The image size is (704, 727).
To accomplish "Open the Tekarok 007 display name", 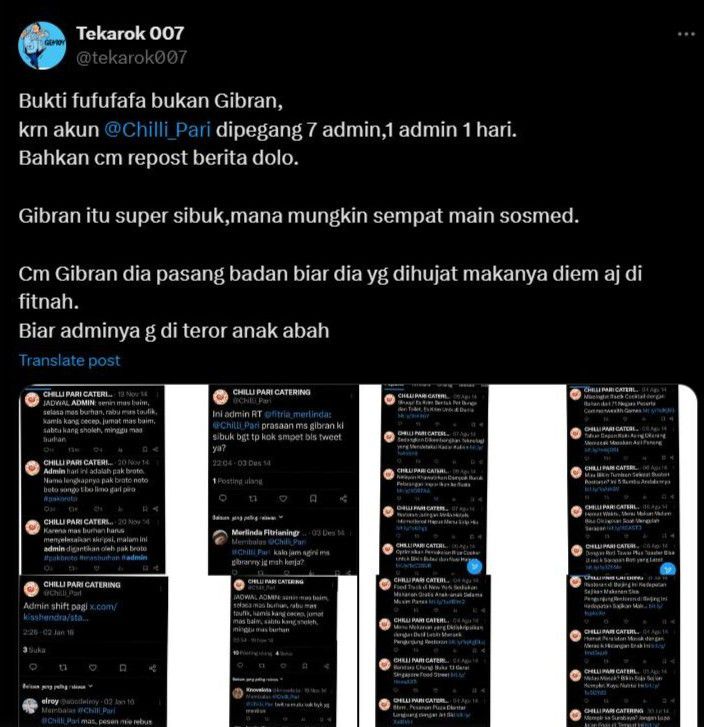I will pos(130,33).
